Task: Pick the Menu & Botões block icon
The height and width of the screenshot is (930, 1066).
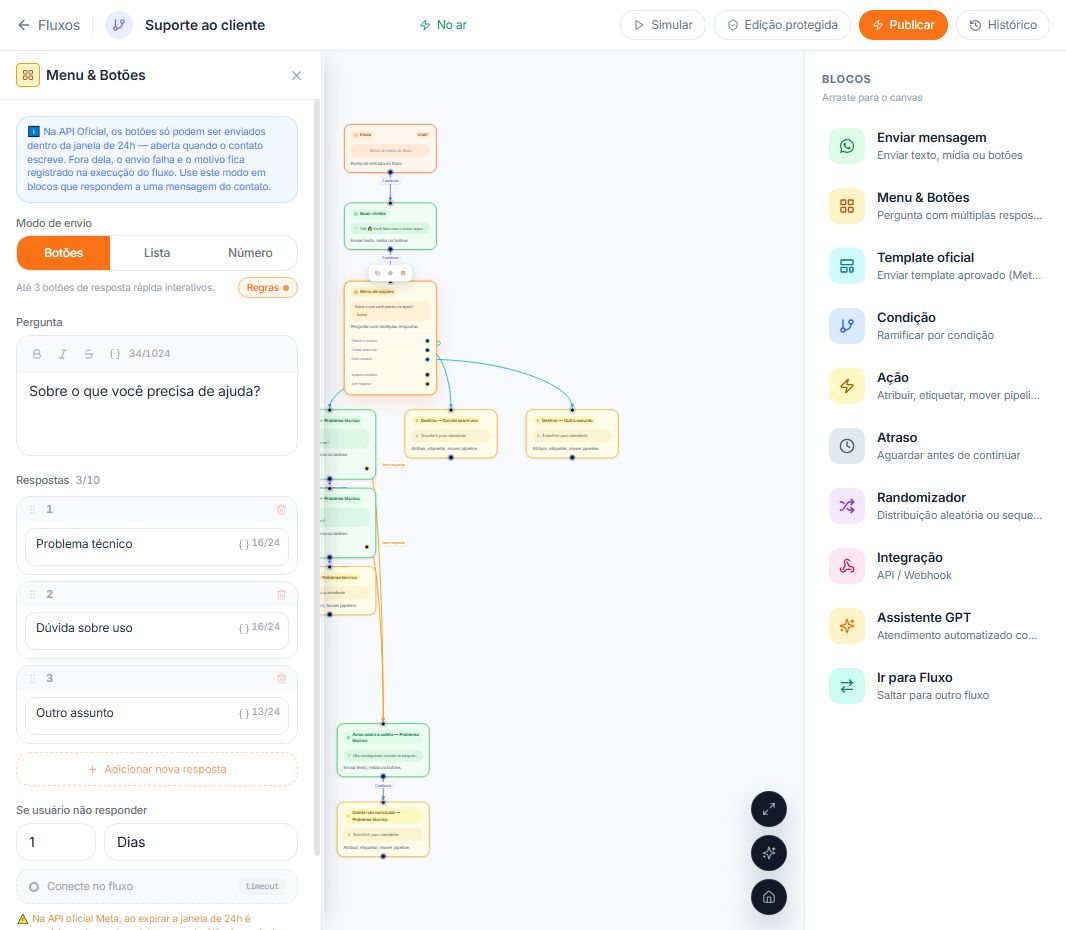Action: click(x=847, y=206)
